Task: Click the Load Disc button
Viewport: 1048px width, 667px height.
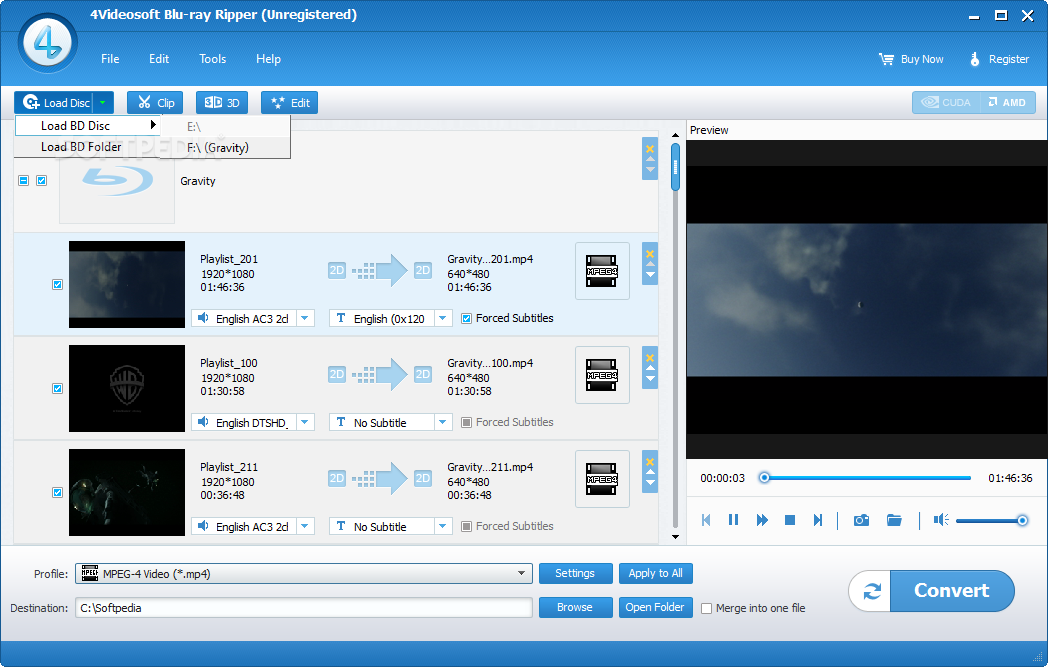Action: [55, 102]
